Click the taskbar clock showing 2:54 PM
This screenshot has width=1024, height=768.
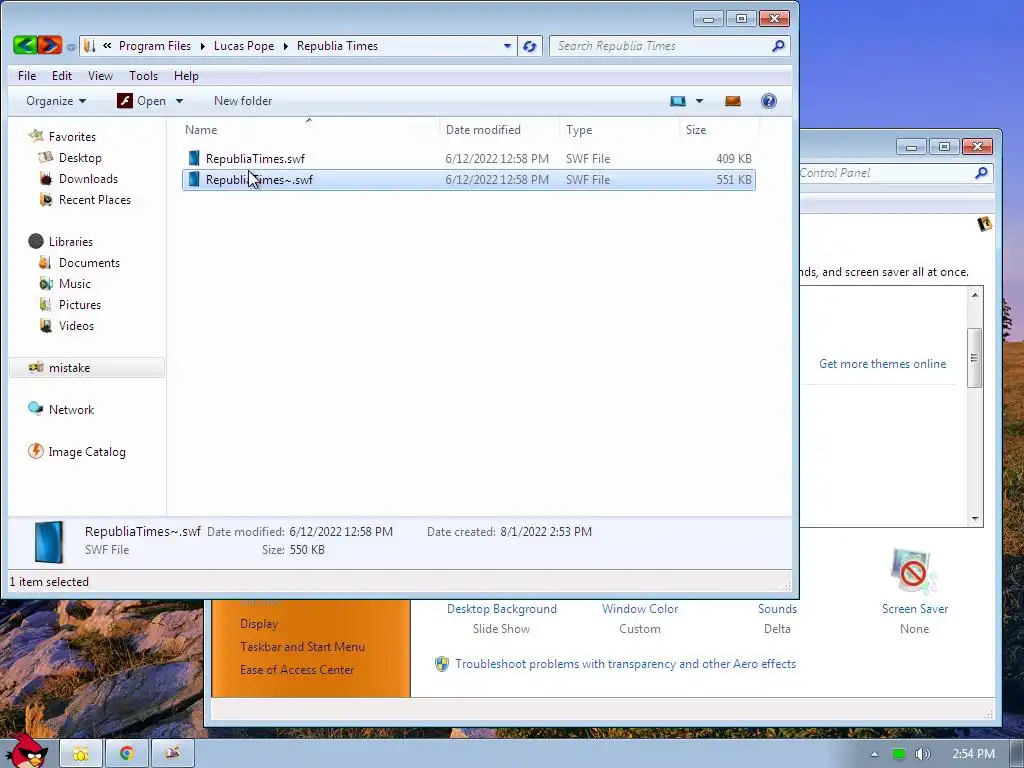(x=973, y=754)
